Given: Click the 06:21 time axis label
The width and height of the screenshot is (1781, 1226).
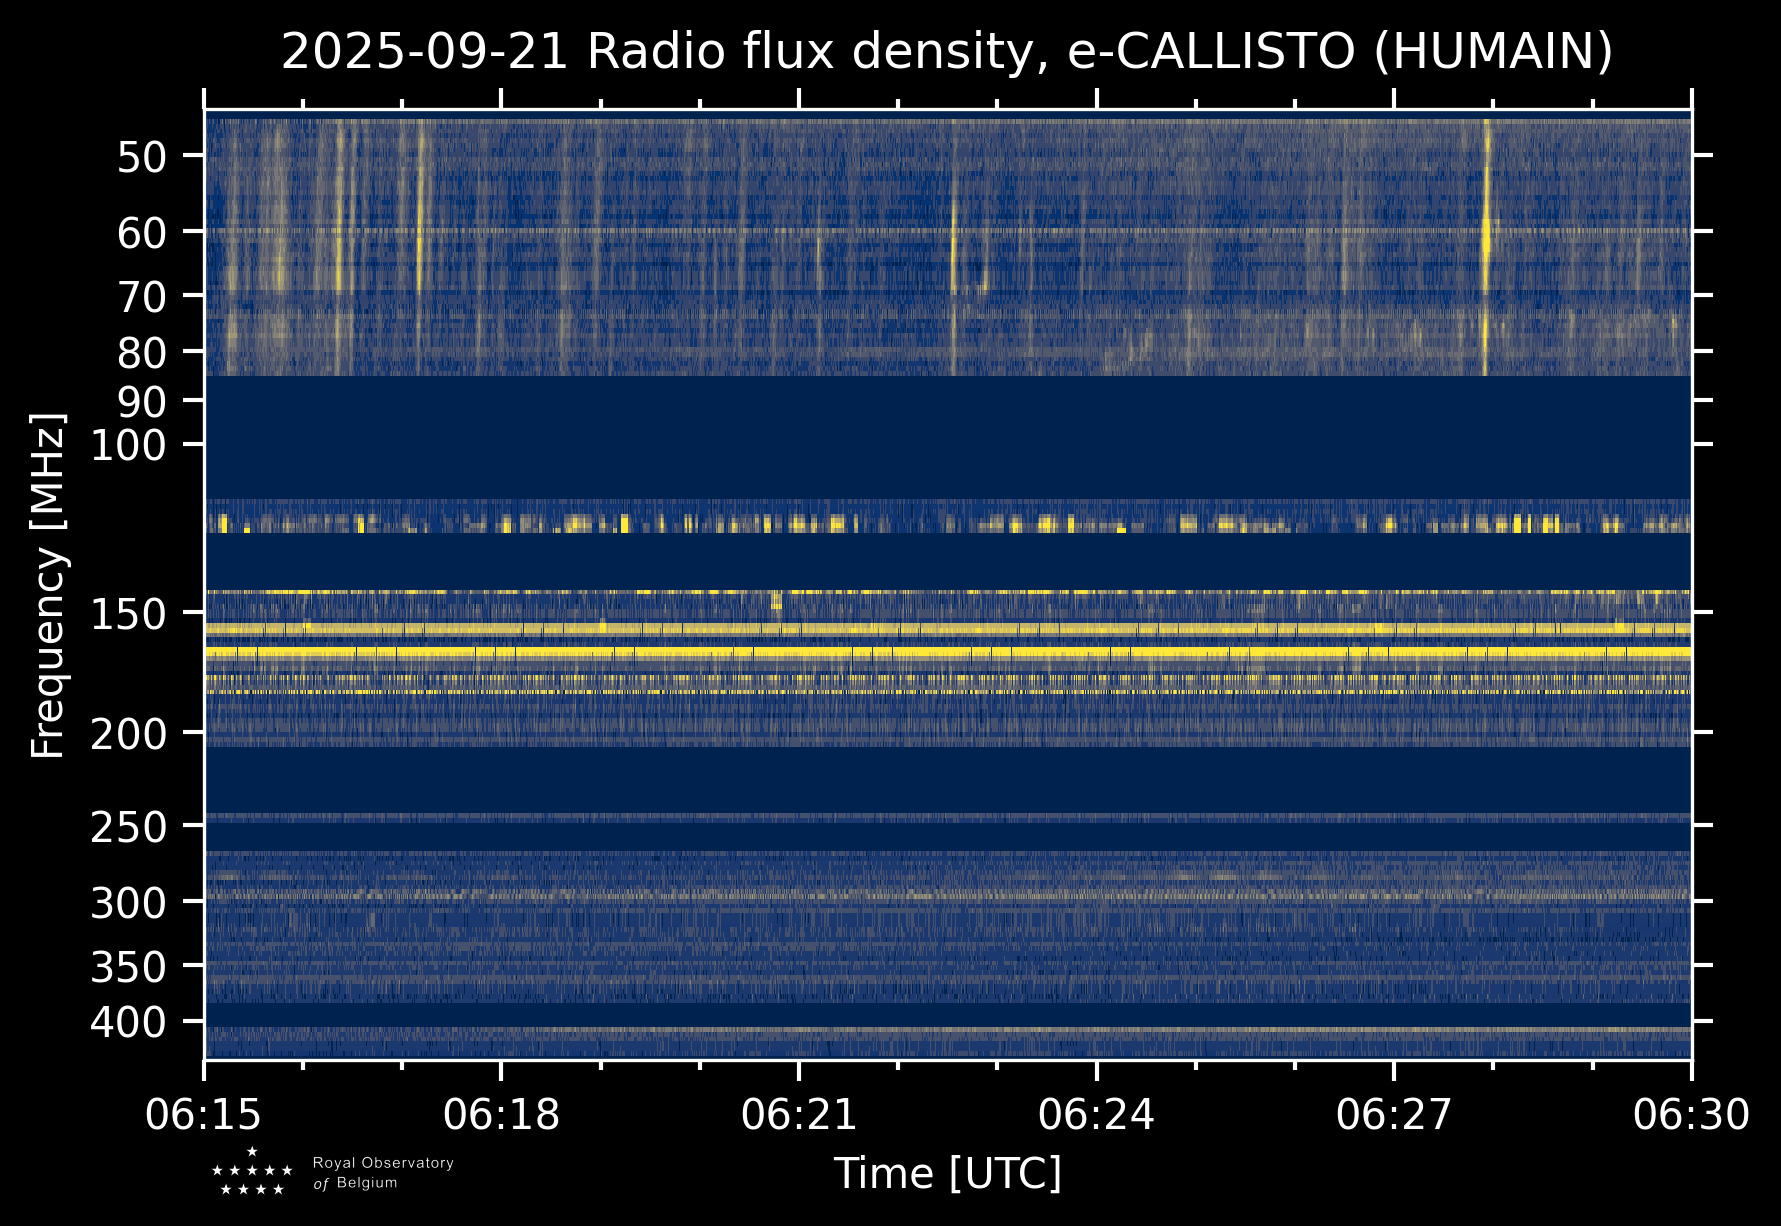Looking at the screenshot, I should (x=799, y=1115).
